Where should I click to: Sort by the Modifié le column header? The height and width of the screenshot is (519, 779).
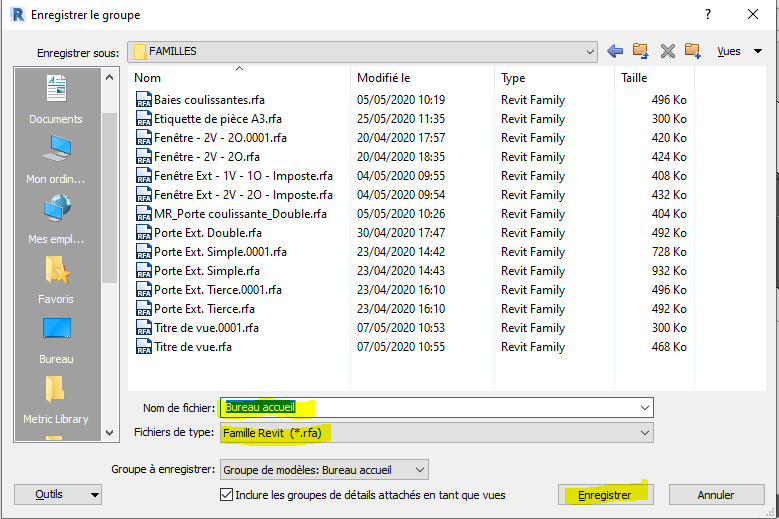384,78
